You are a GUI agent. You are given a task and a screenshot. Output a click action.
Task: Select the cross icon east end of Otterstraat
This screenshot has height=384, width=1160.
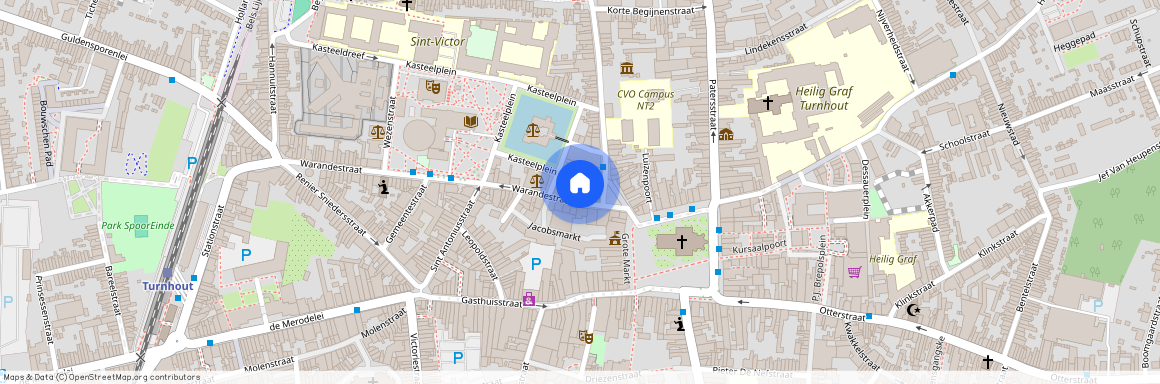(x=988, y=361)
